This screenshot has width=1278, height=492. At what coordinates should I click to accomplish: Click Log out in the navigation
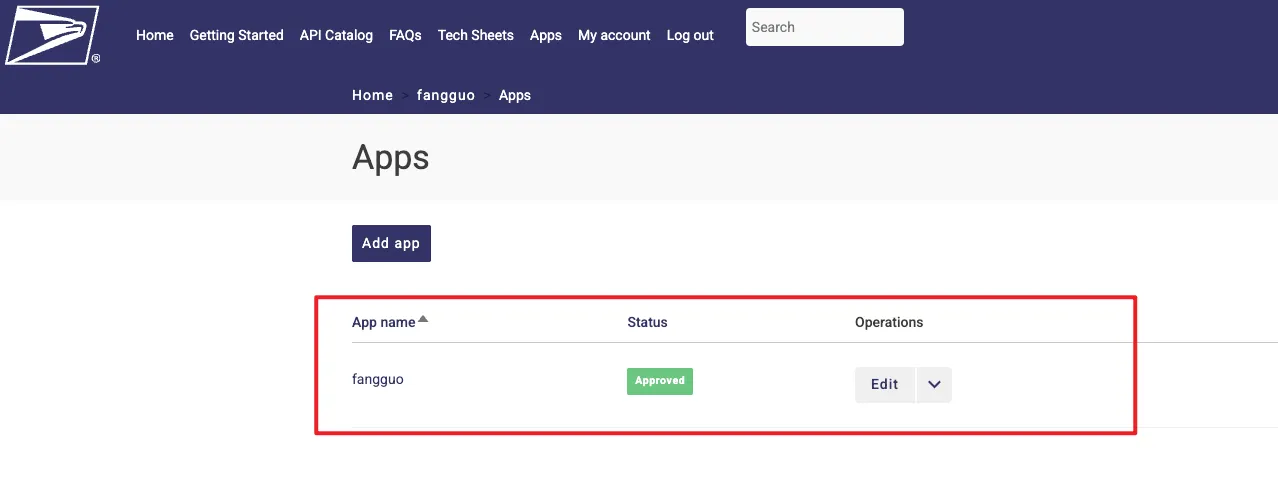click(x=690, y=35)
